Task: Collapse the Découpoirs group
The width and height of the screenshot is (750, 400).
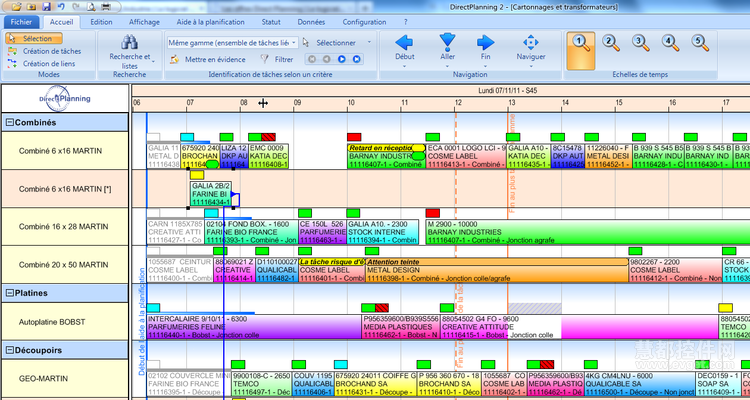Action: (x=9, y=350)
